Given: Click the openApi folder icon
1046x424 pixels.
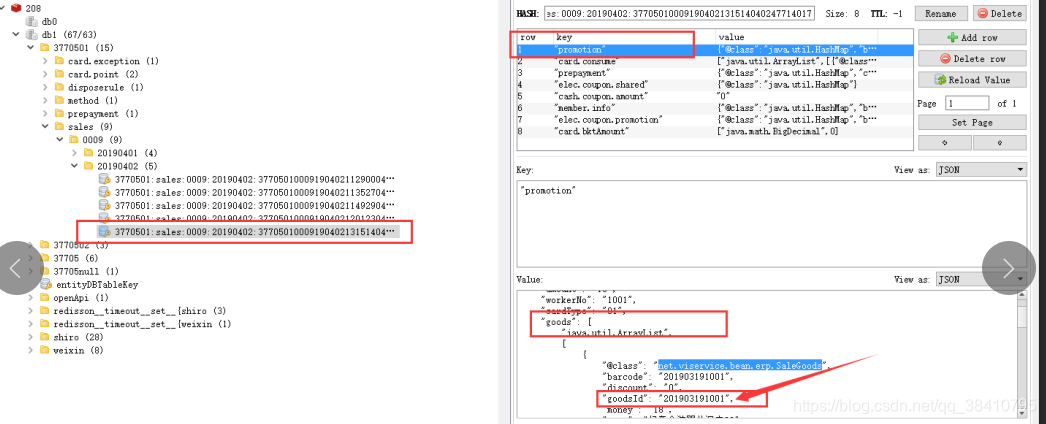Looking at the screenshot, I should pyautogui.click(x=45, y=297).
